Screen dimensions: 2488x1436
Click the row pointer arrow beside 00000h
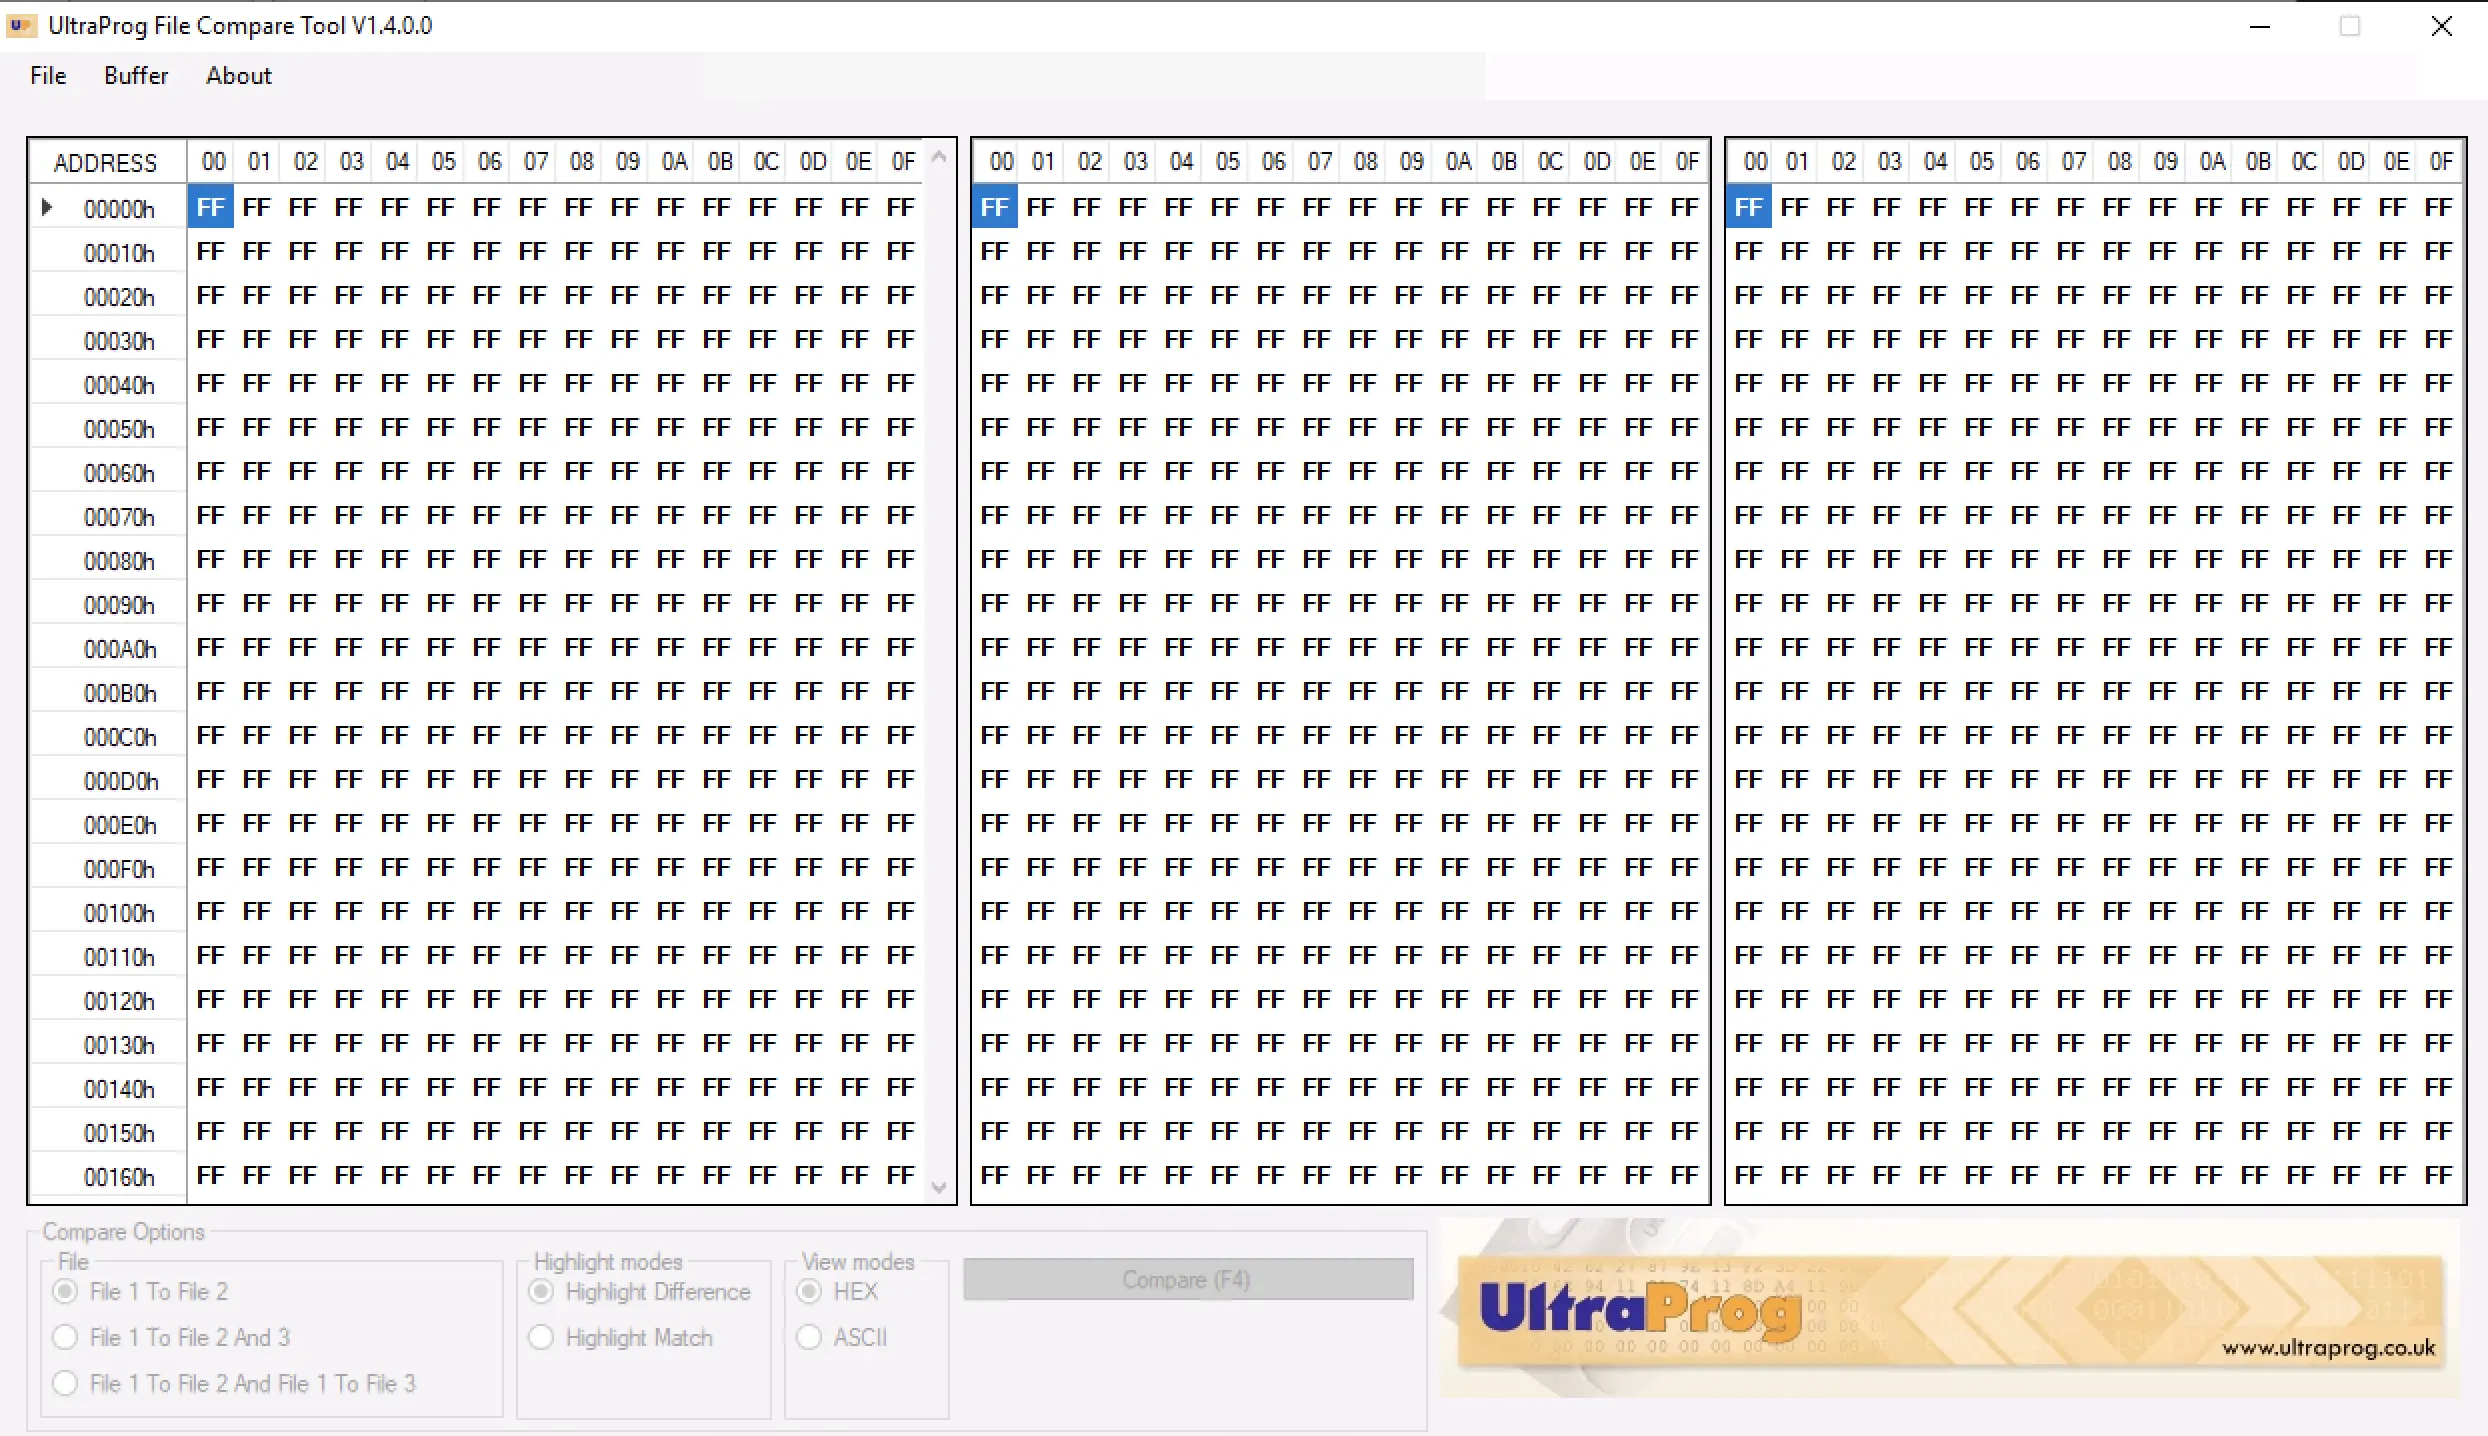(47, 208)
